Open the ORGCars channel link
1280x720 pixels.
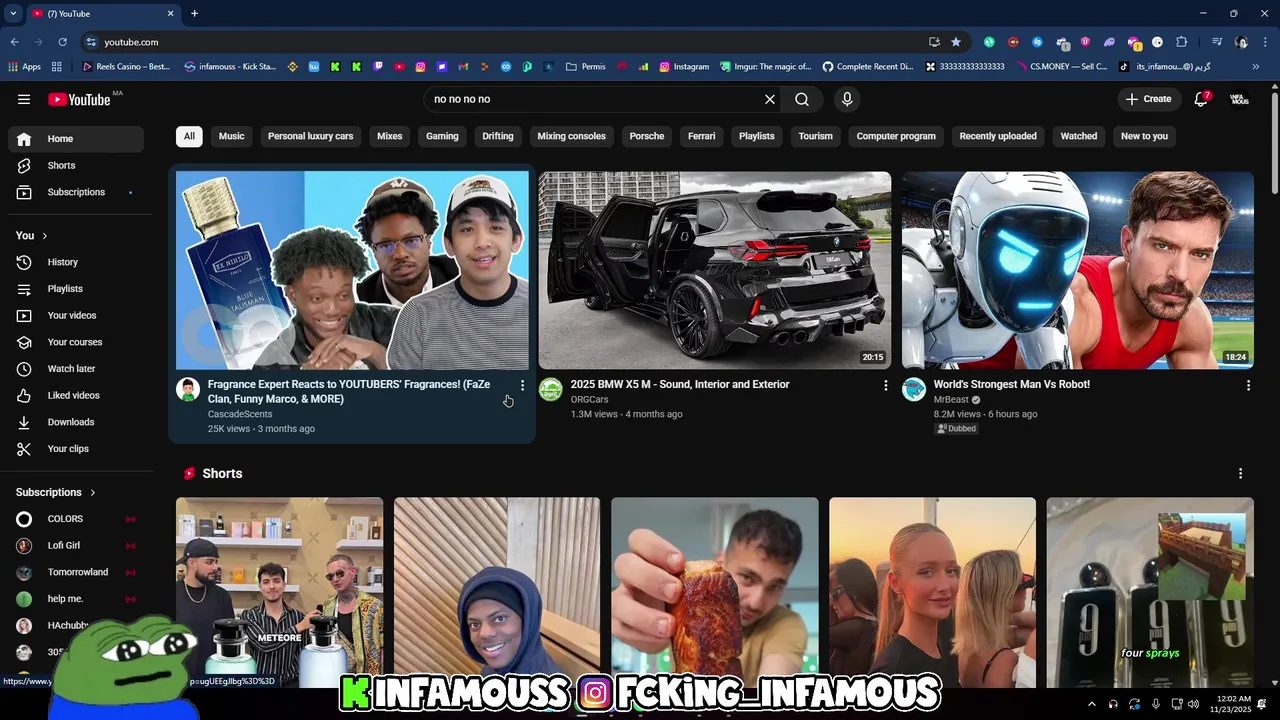tap(590, 399)
